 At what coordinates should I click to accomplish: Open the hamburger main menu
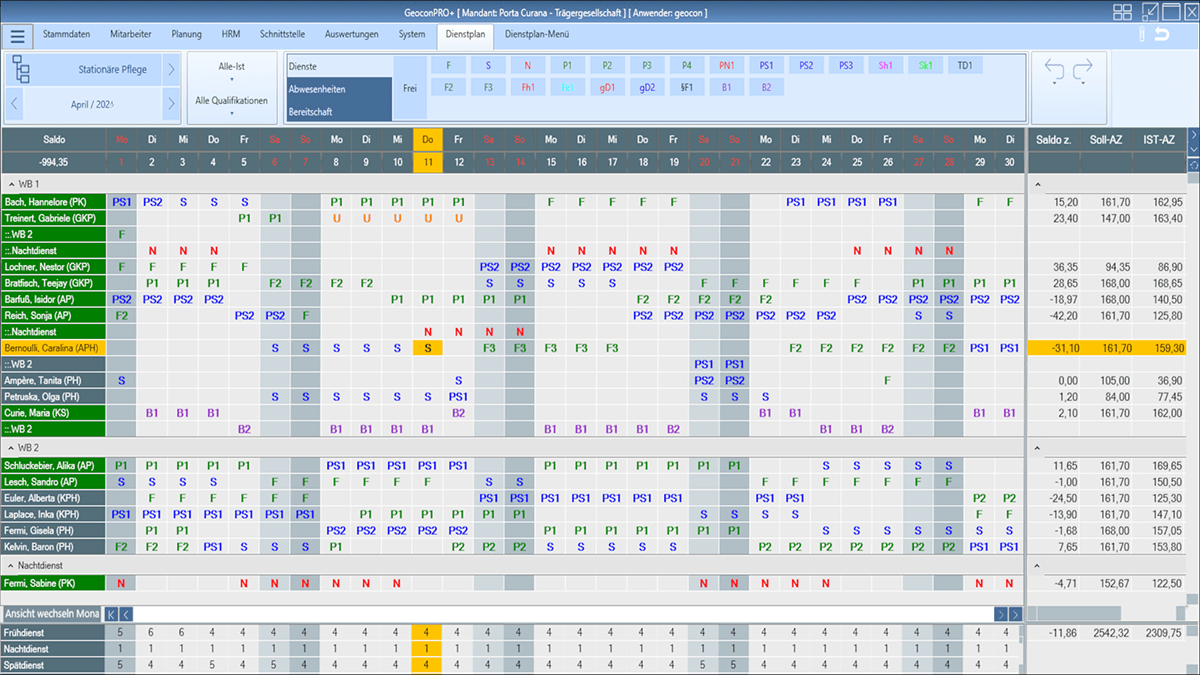pyautogui.click(x=17, y=36)
